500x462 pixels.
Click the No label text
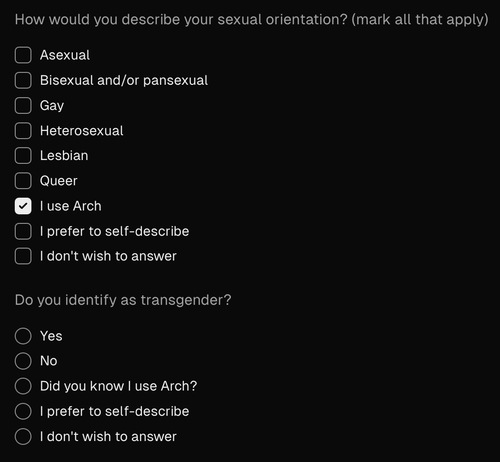(49, 361)
